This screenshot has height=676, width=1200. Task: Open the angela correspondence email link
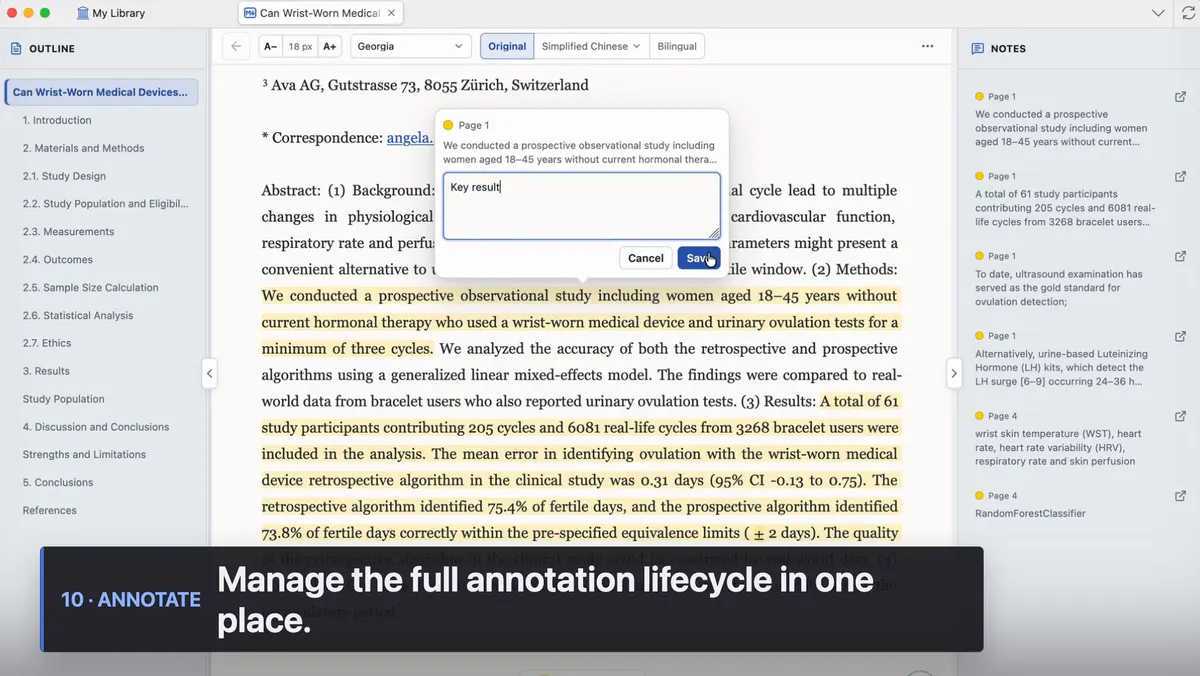[x=410, y=138]
